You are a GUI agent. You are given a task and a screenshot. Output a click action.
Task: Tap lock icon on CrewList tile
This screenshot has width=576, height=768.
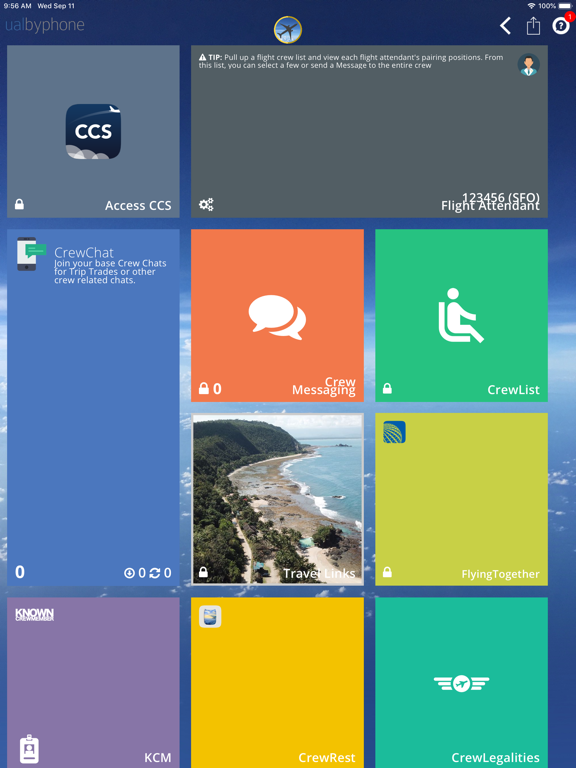coord(387,388)
